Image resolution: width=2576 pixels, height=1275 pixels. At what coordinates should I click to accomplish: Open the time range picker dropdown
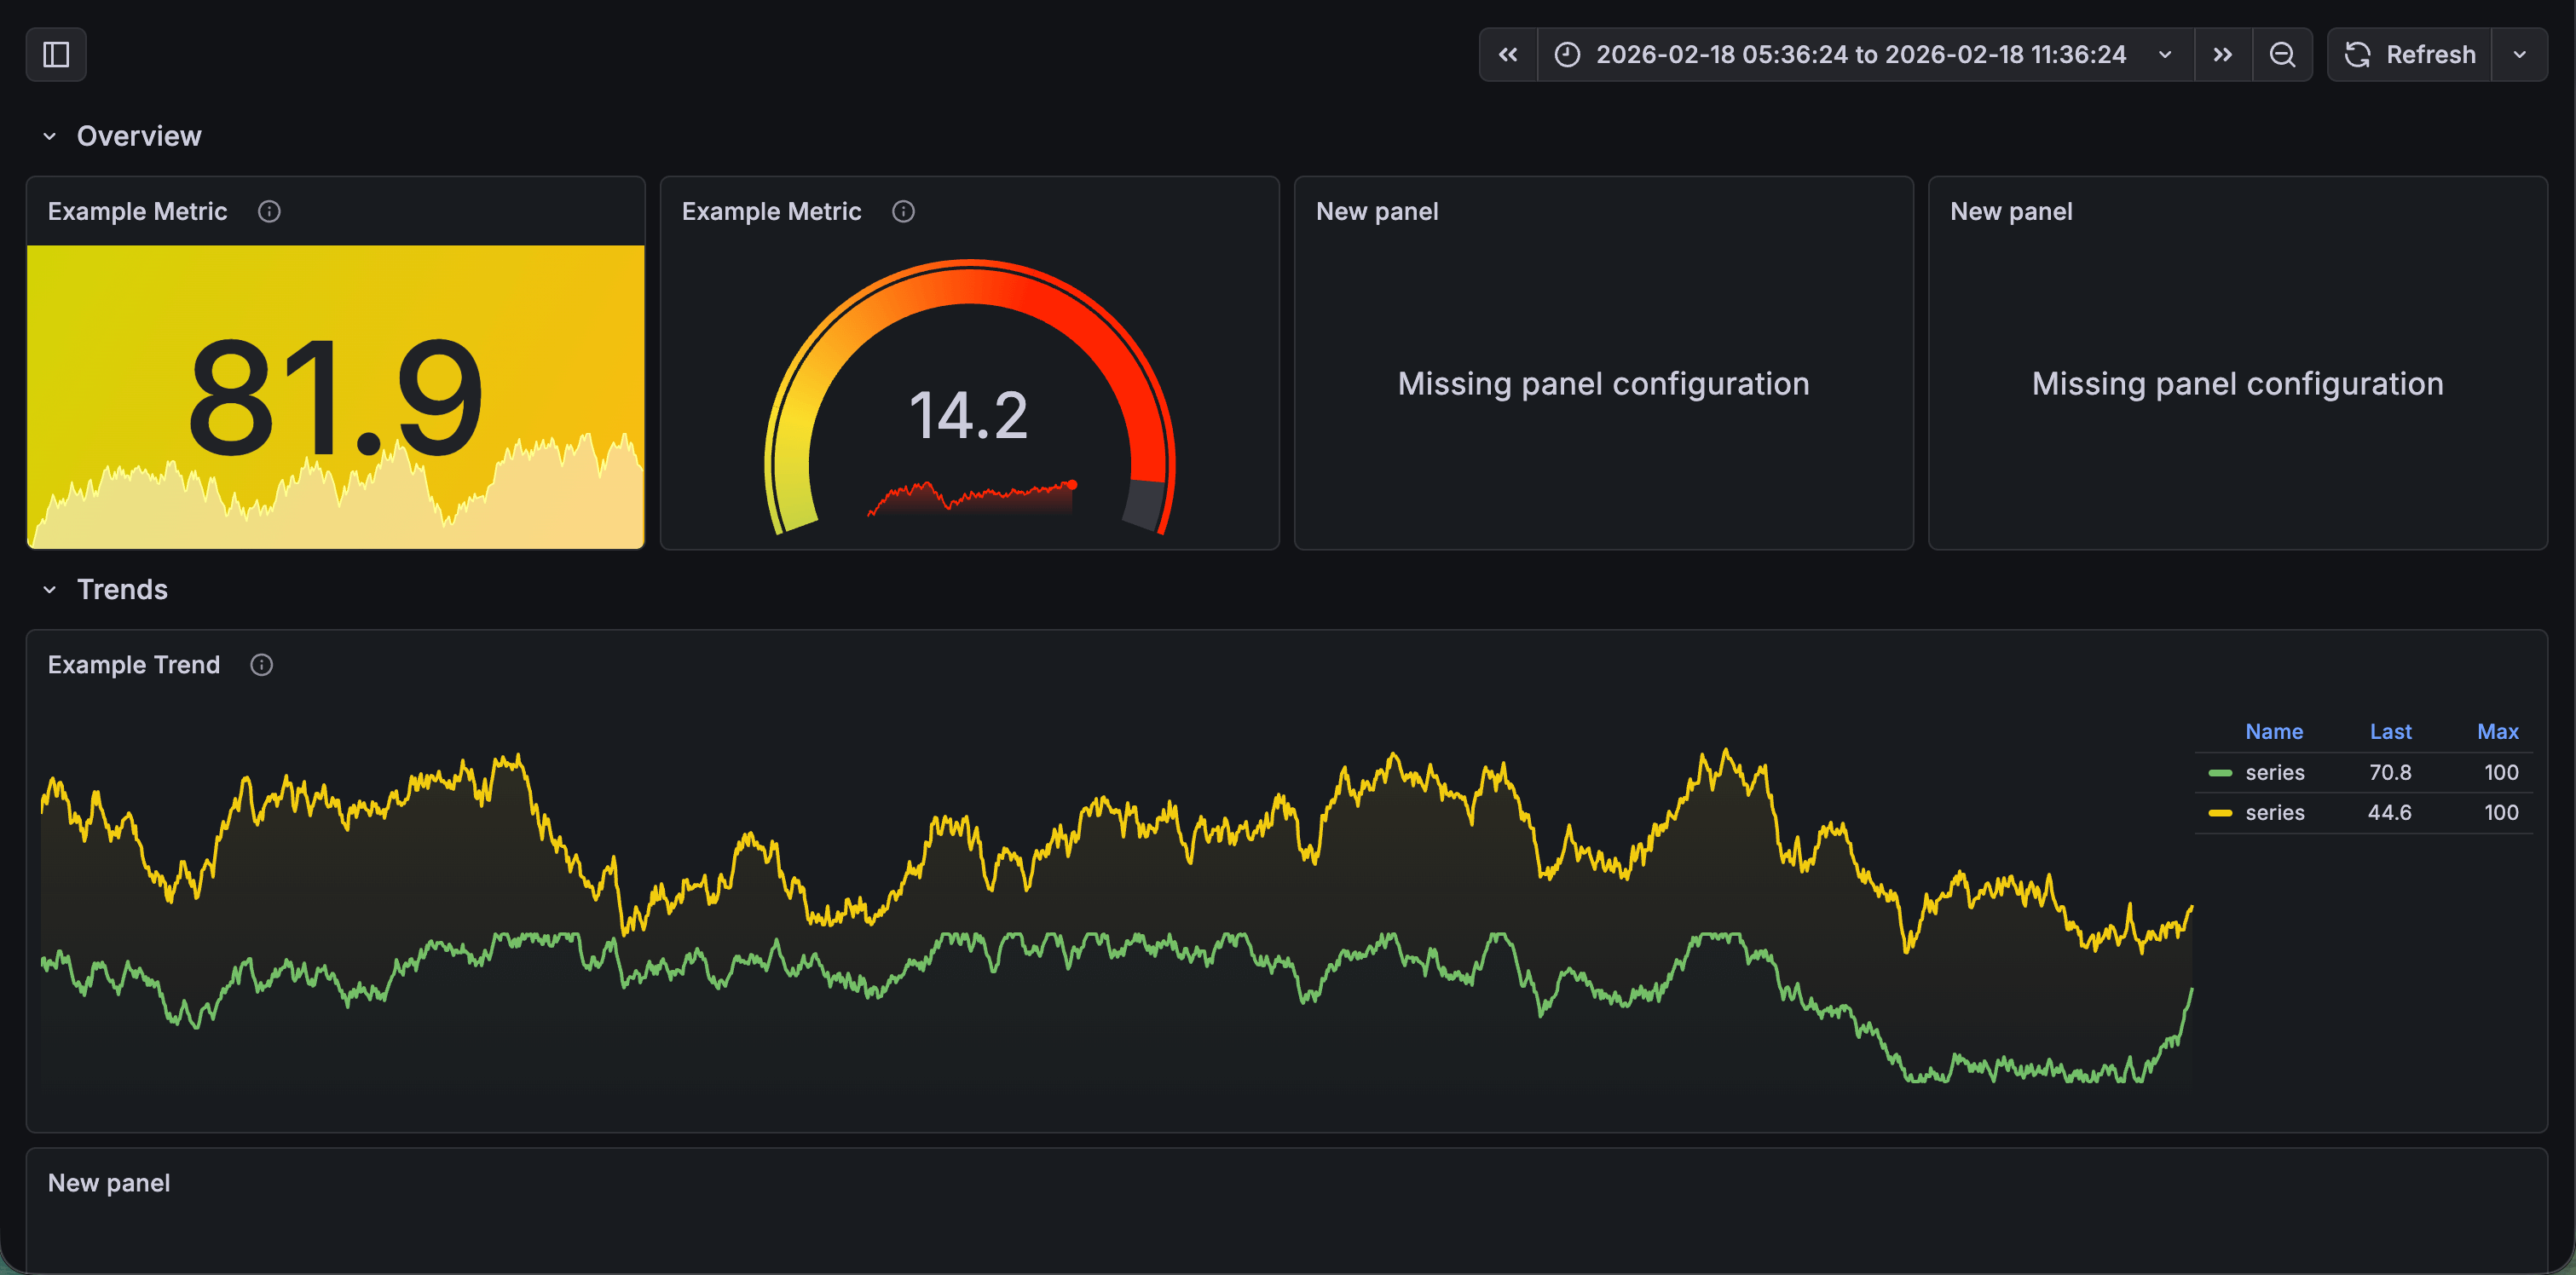pos(1860,54)
